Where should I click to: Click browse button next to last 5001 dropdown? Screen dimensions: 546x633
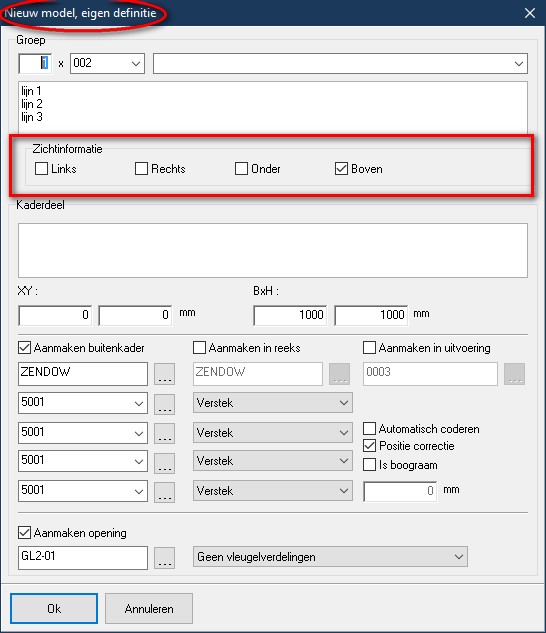click(x=164, y=492)
